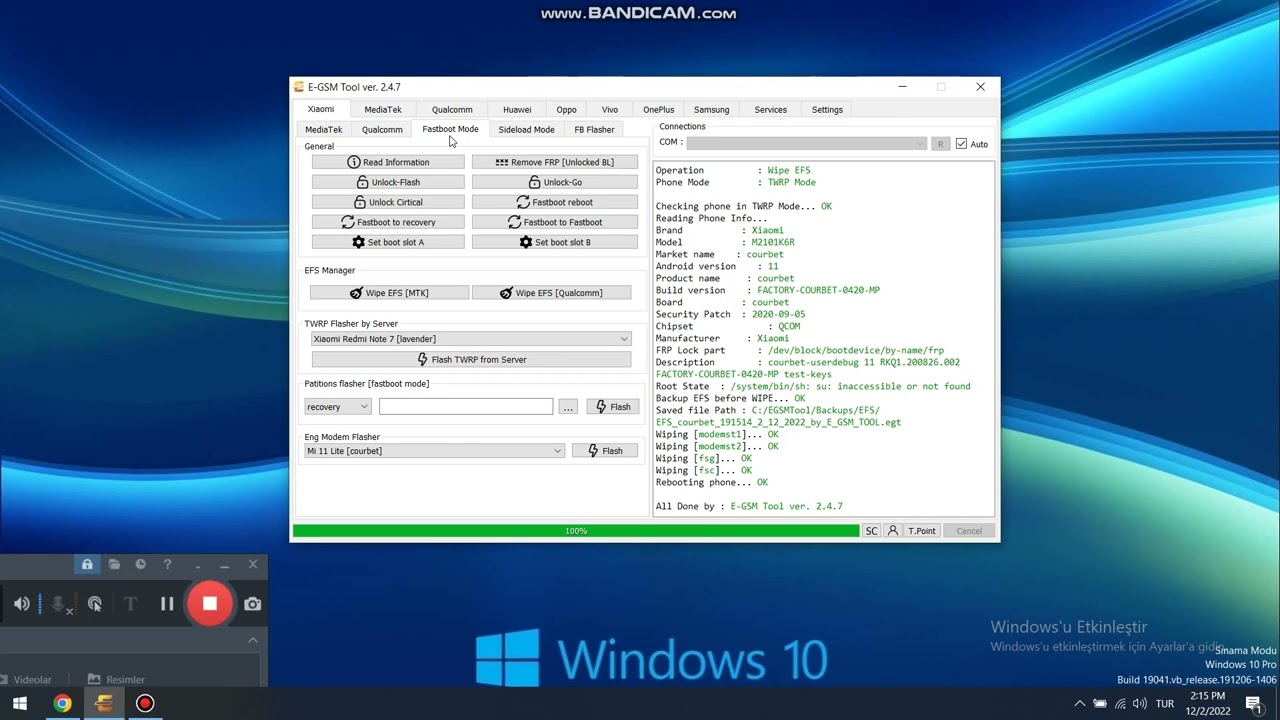1280x720 pixels.
Task: Click the lock icon in Bandicam bar
Action: [x=87, y=565]
